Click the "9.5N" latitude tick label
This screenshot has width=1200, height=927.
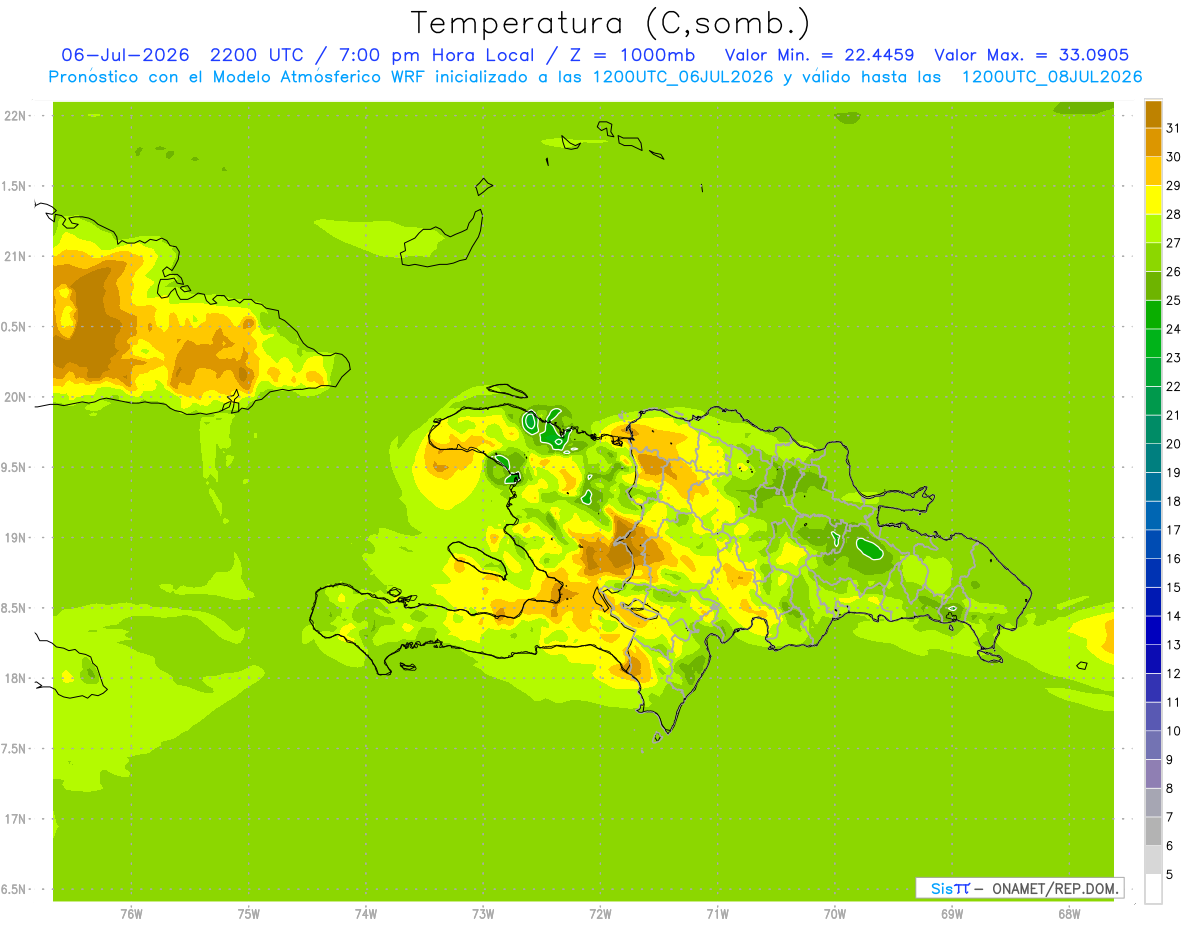15,467
